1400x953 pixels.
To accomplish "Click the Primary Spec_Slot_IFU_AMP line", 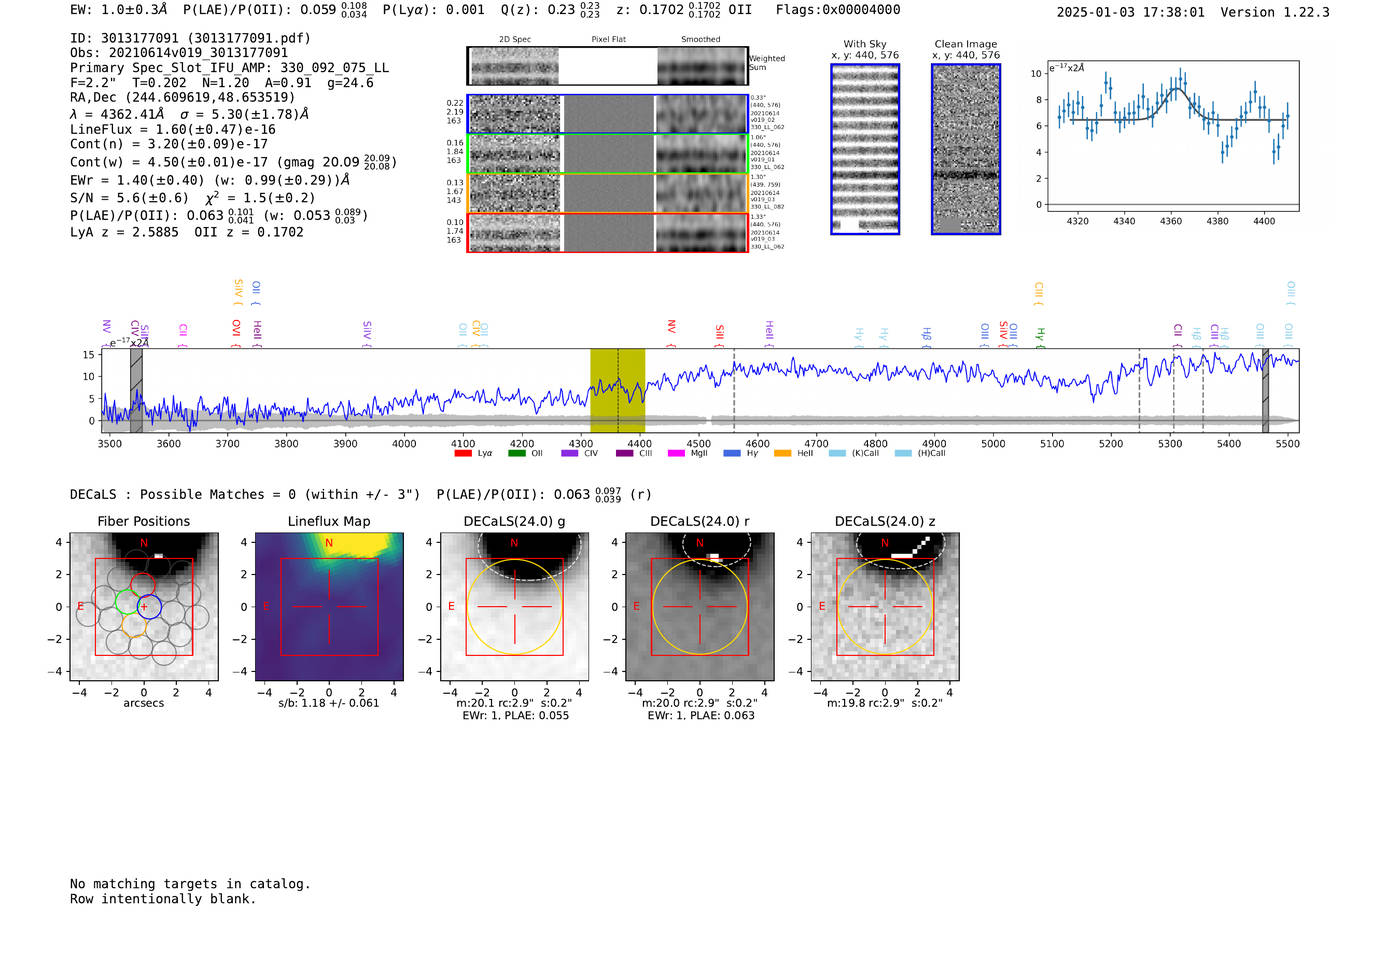I will coord(230,68).
